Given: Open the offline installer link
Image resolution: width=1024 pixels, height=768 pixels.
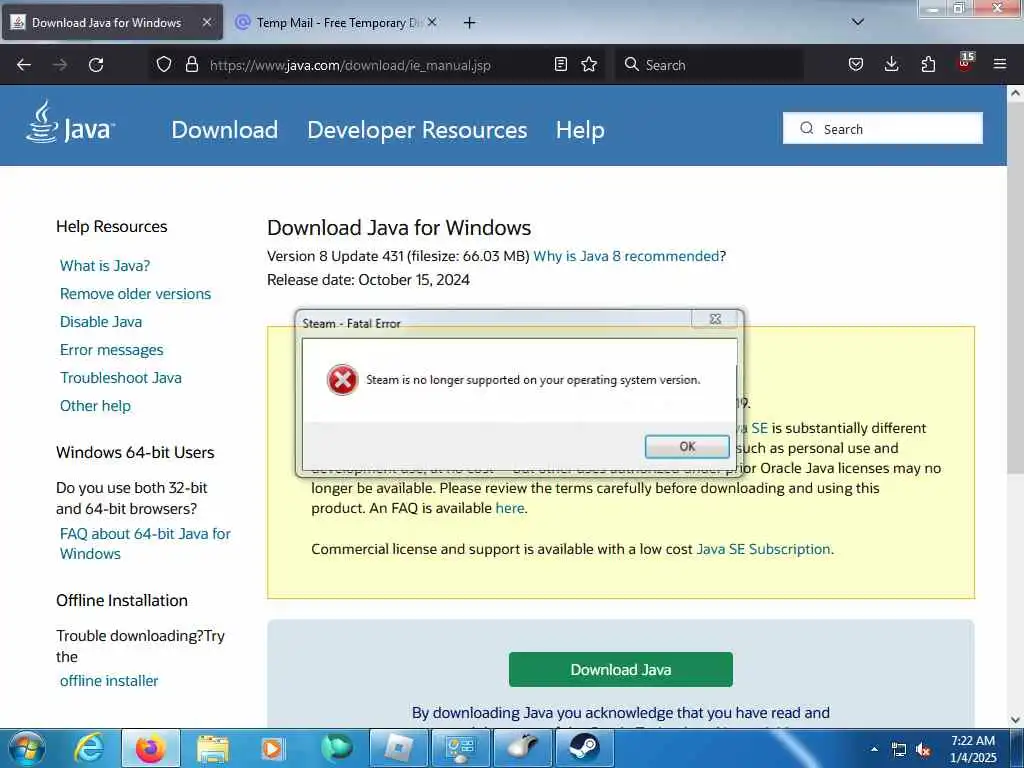Looking at the screenshot, I should point(109,681).
